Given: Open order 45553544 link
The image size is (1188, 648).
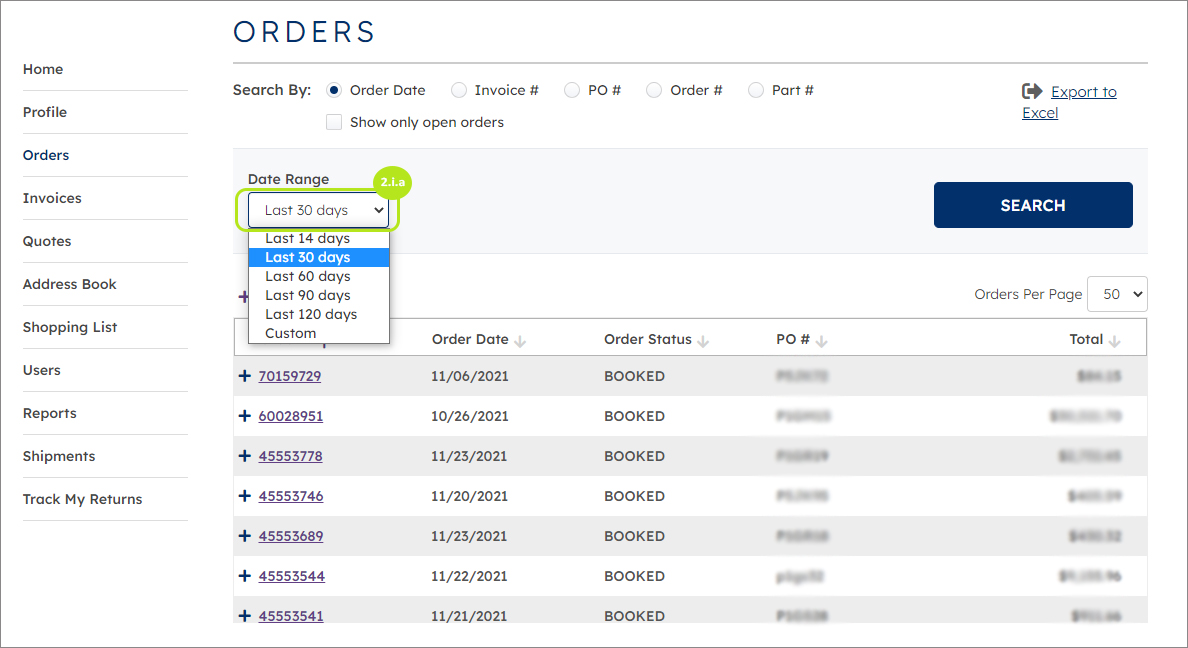Looking at the screenshot, I should pyautogui.click(x=292, y=576).
